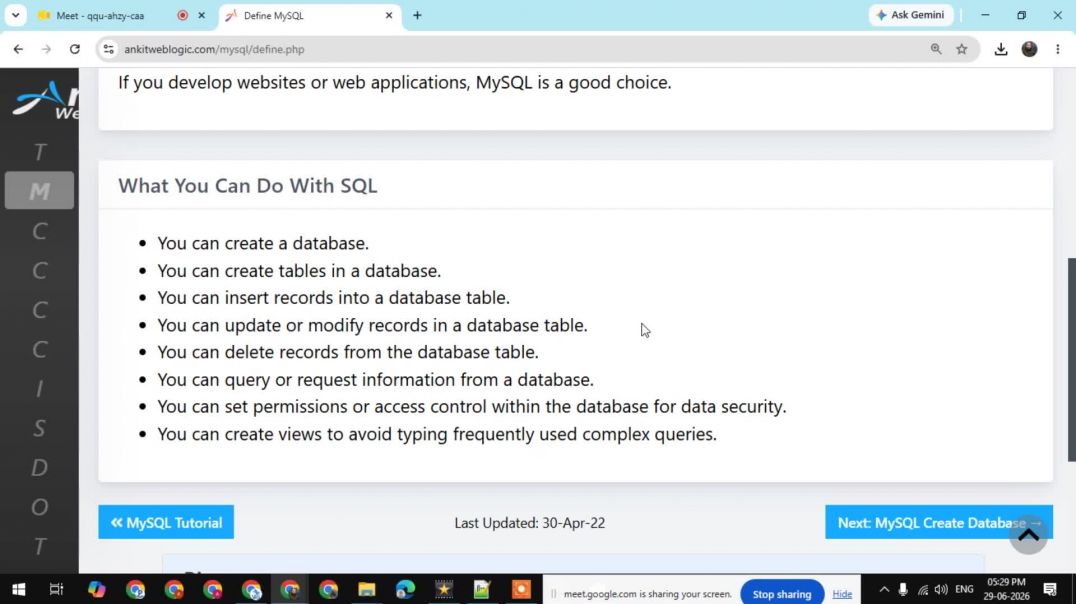
Task: Open the Copilot taskbar icon
Action: [x=97, y=590]
